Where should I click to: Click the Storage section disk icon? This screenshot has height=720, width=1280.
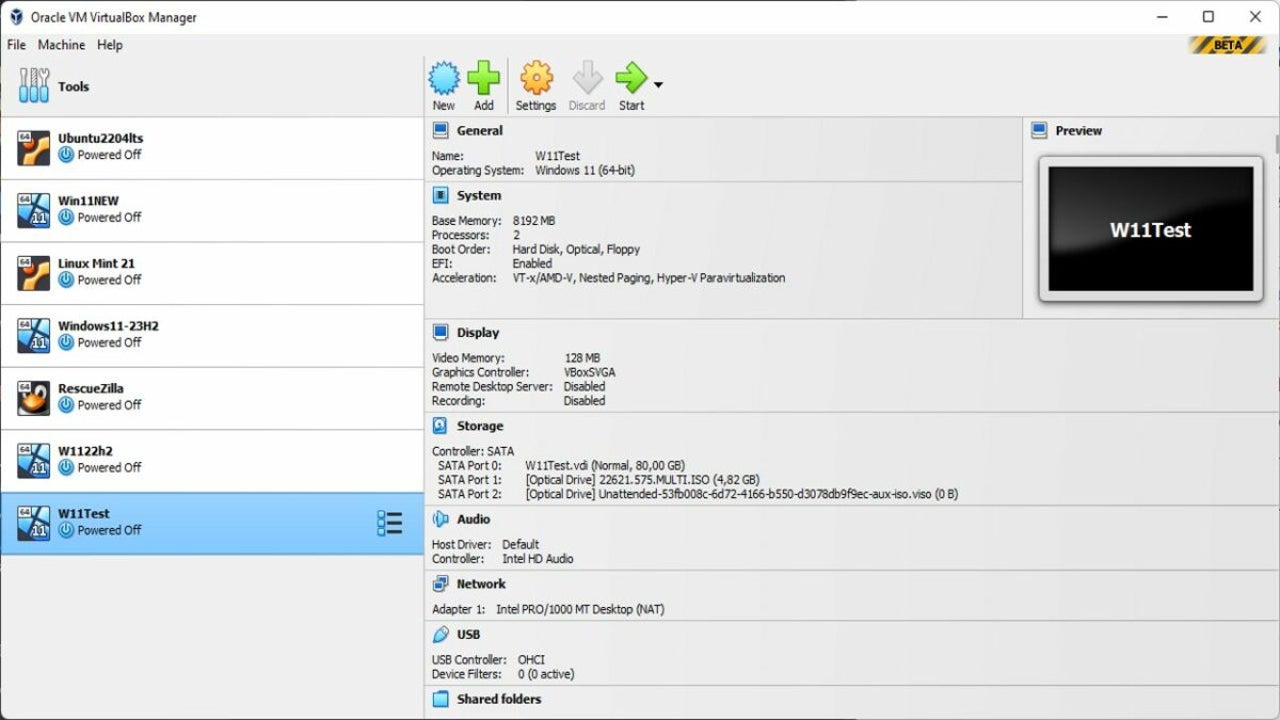coord(440,425)
